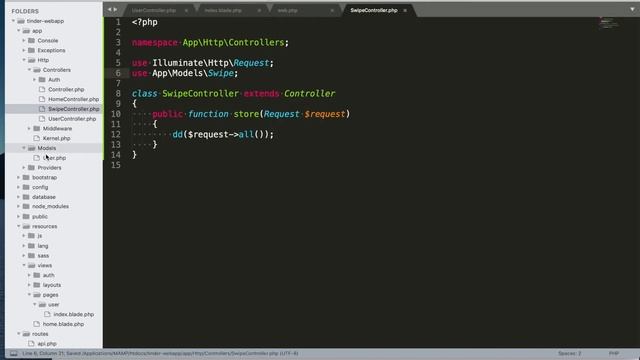The width and height of the screenshot is (640, 360).
Task: Go to previous tab with left arrow
Action: [109, 9]
